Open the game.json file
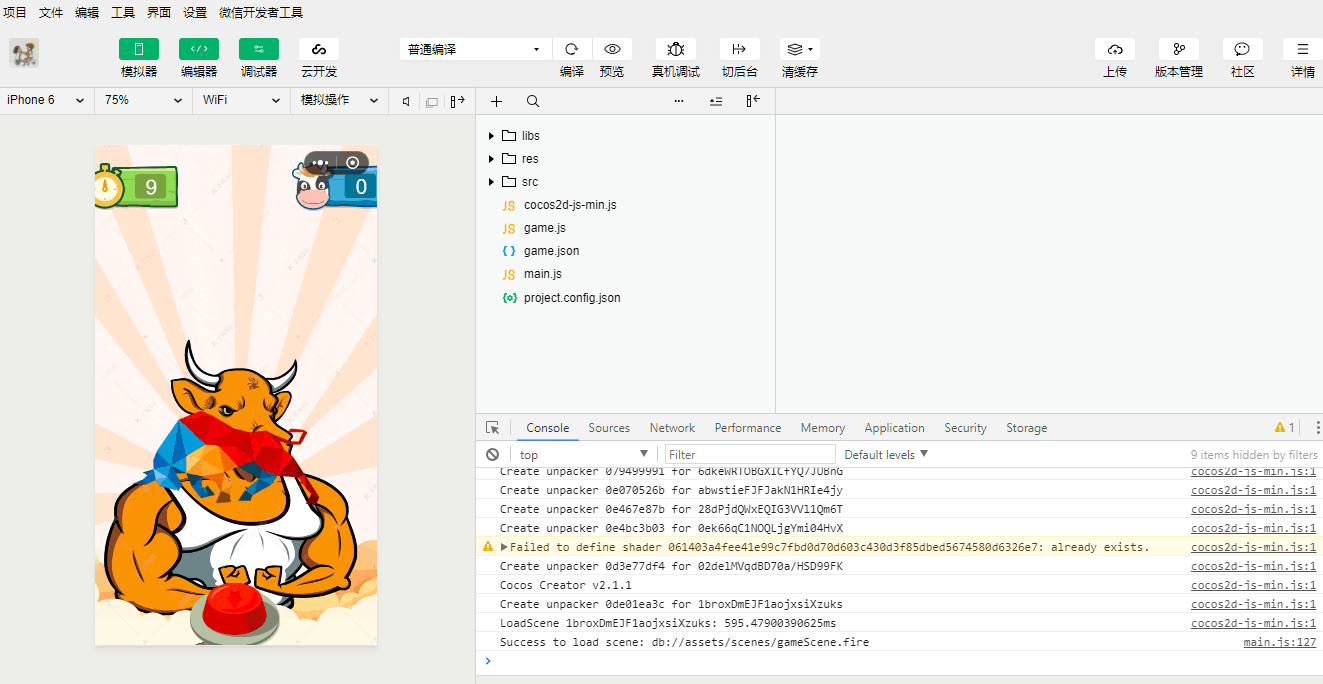This screenshot has width=1323, height=684. click(551, 251)
